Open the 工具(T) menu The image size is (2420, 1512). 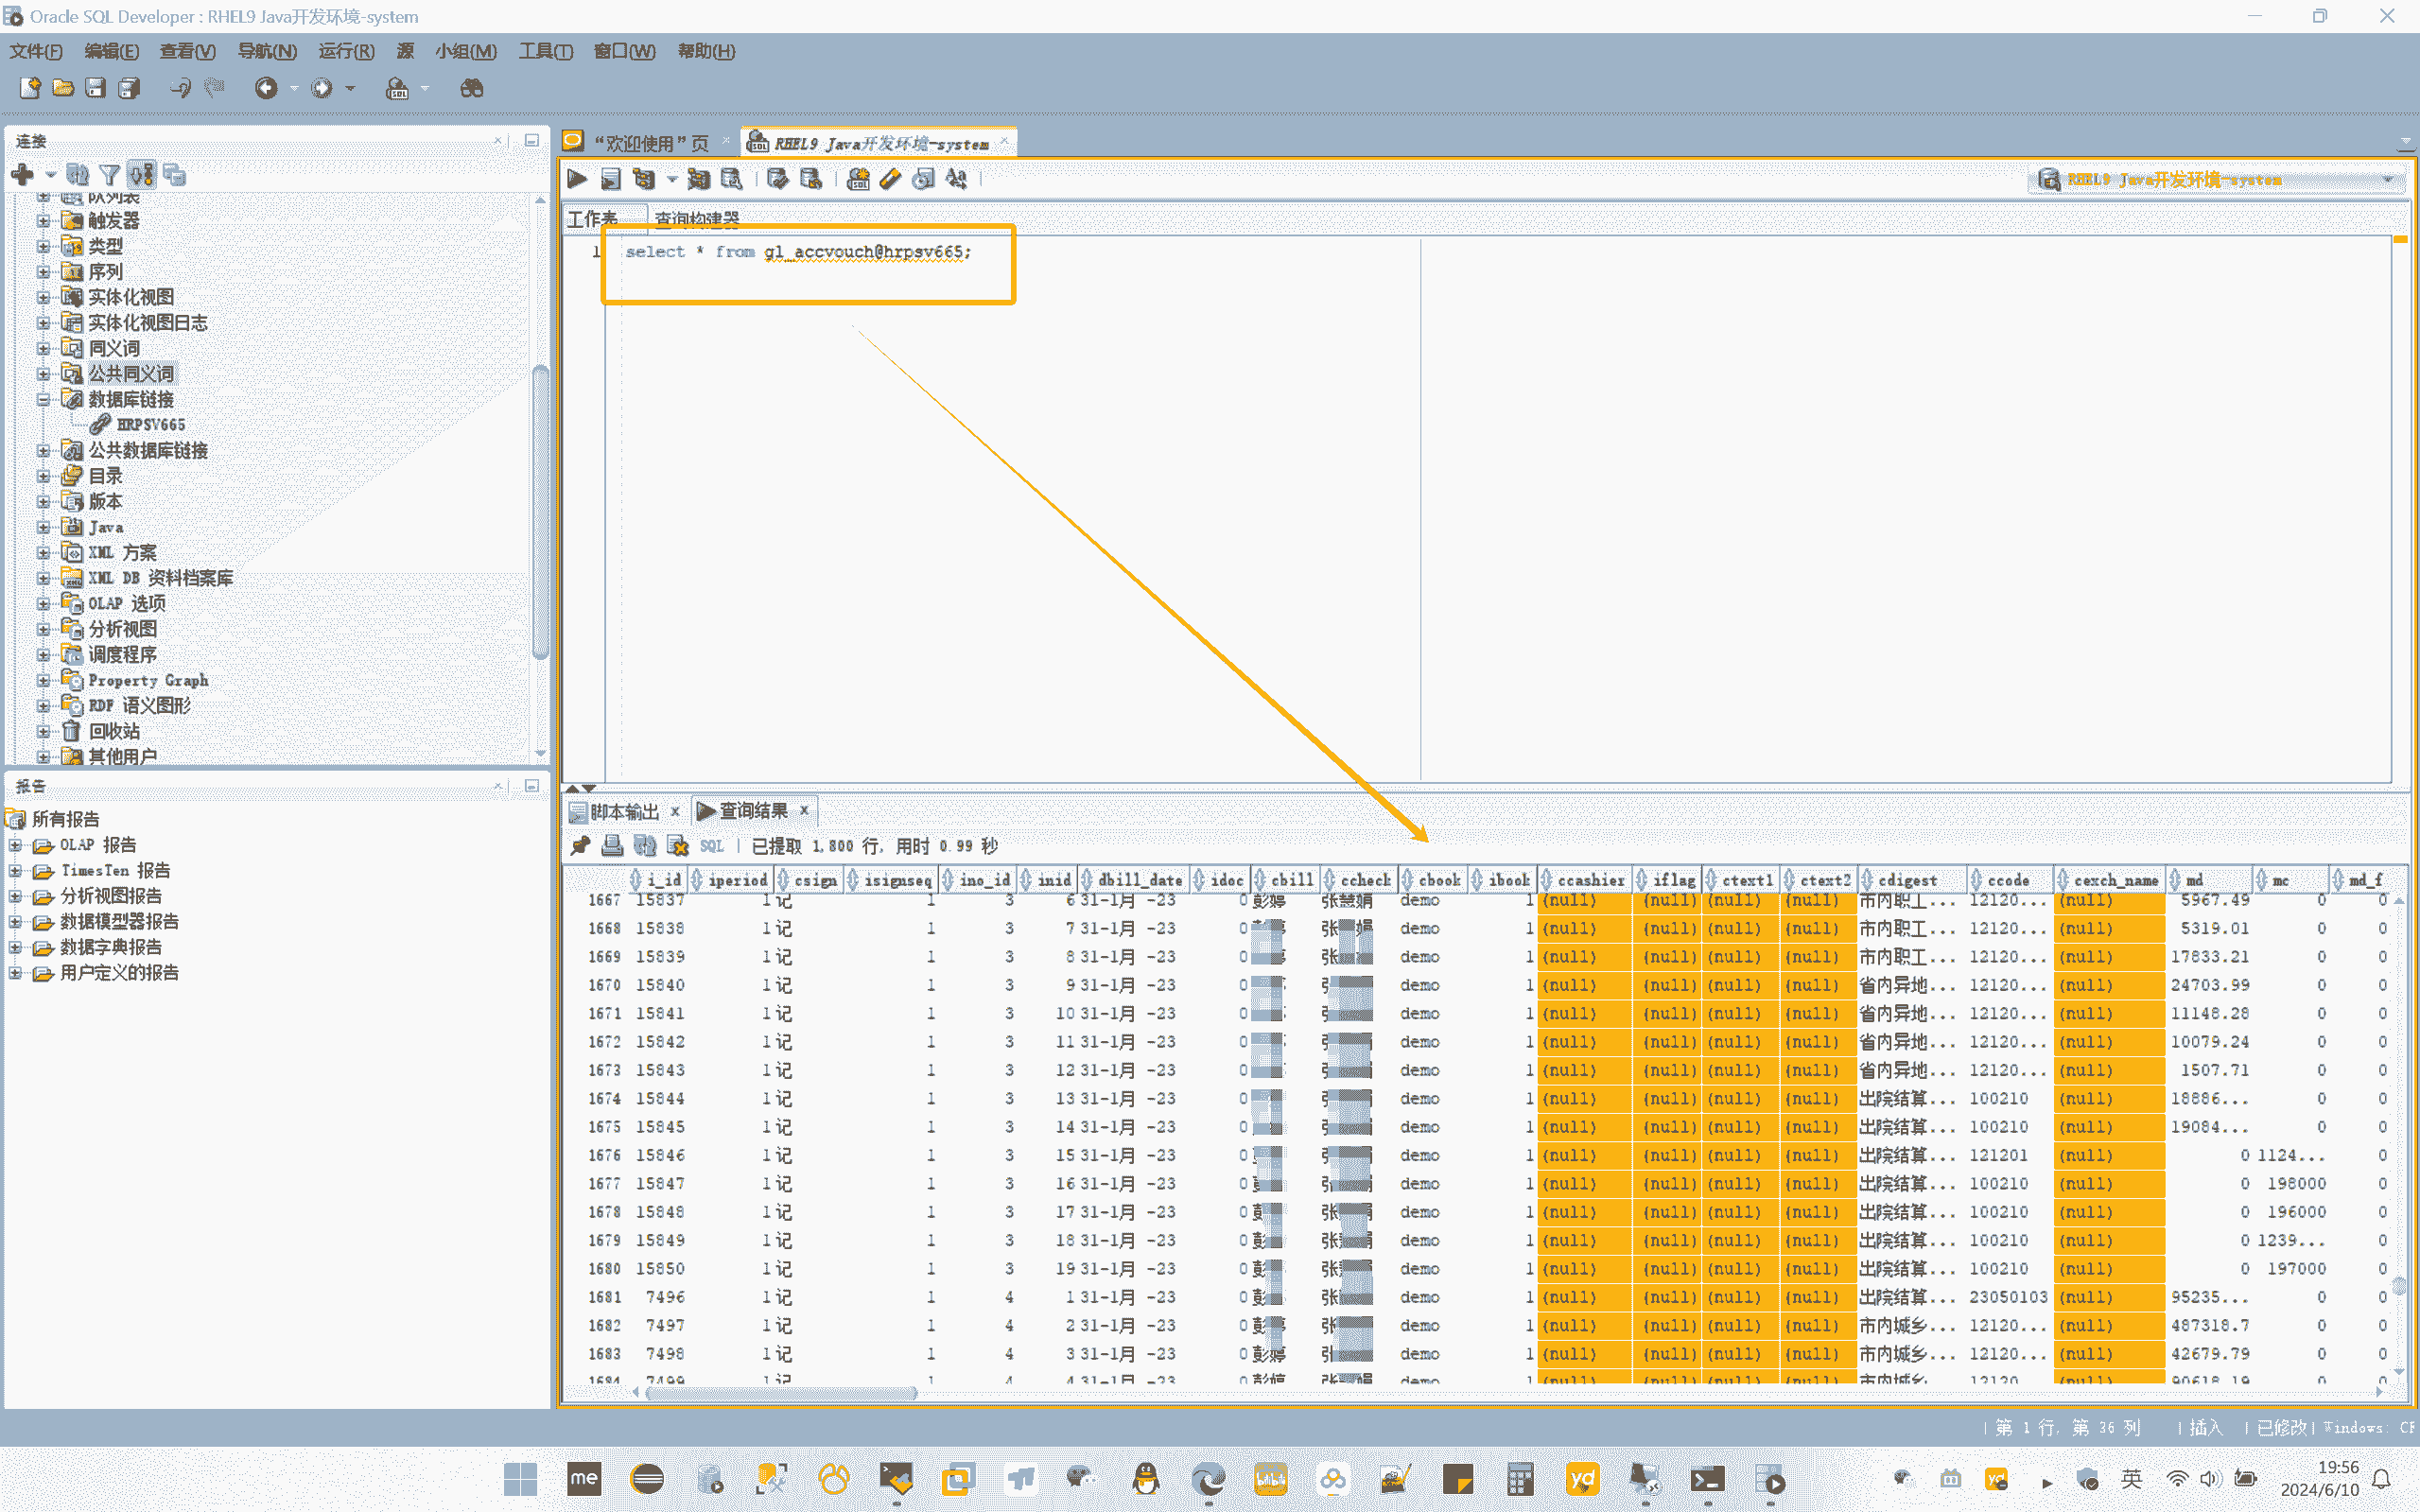coord(545,51)
